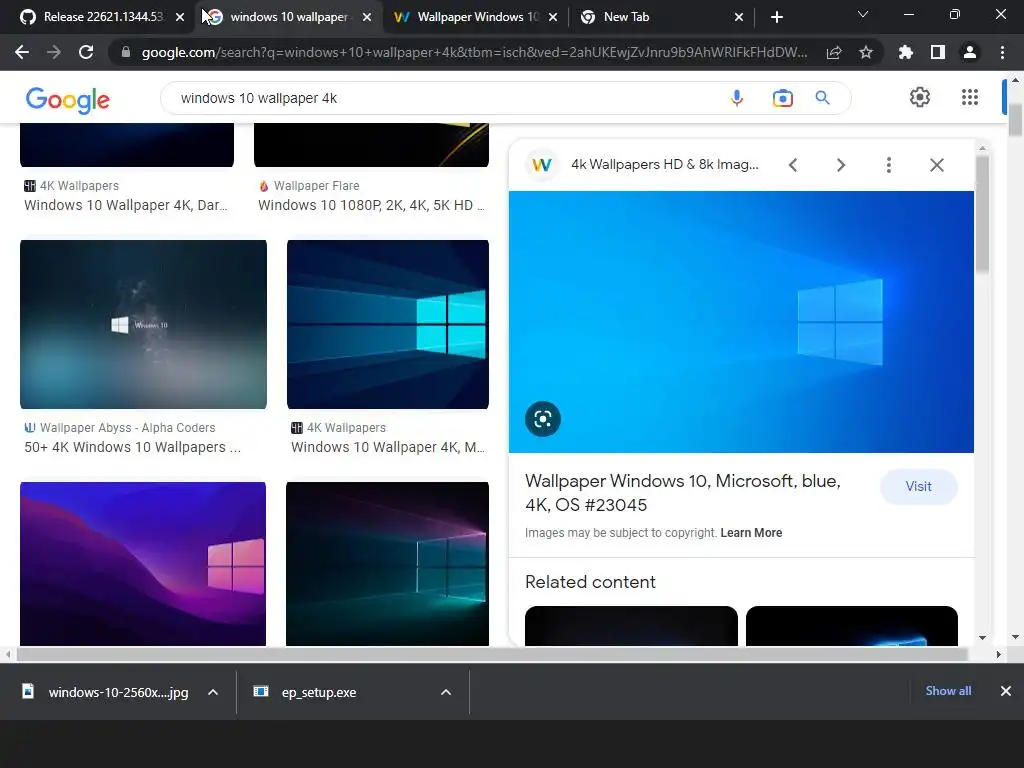Open a new browser tab
Screen dimensions: 1024x768
tap(776, 17)
